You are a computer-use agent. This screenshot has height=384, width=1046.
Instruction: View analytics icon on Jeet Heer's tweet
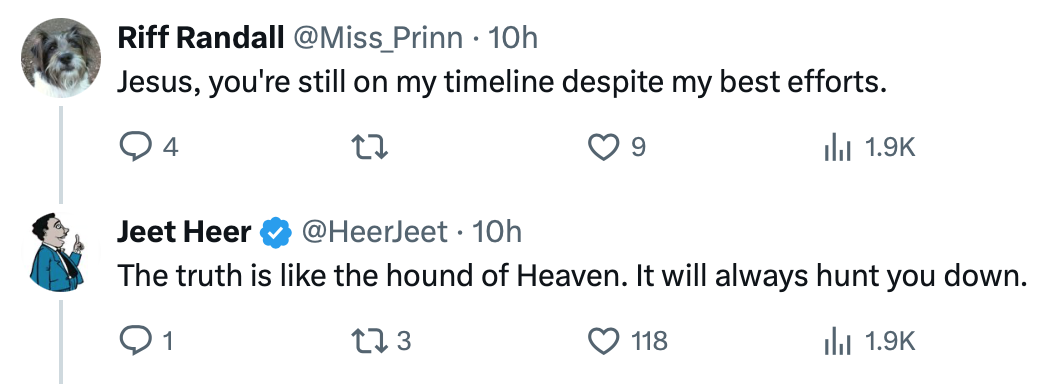[837, 341]
